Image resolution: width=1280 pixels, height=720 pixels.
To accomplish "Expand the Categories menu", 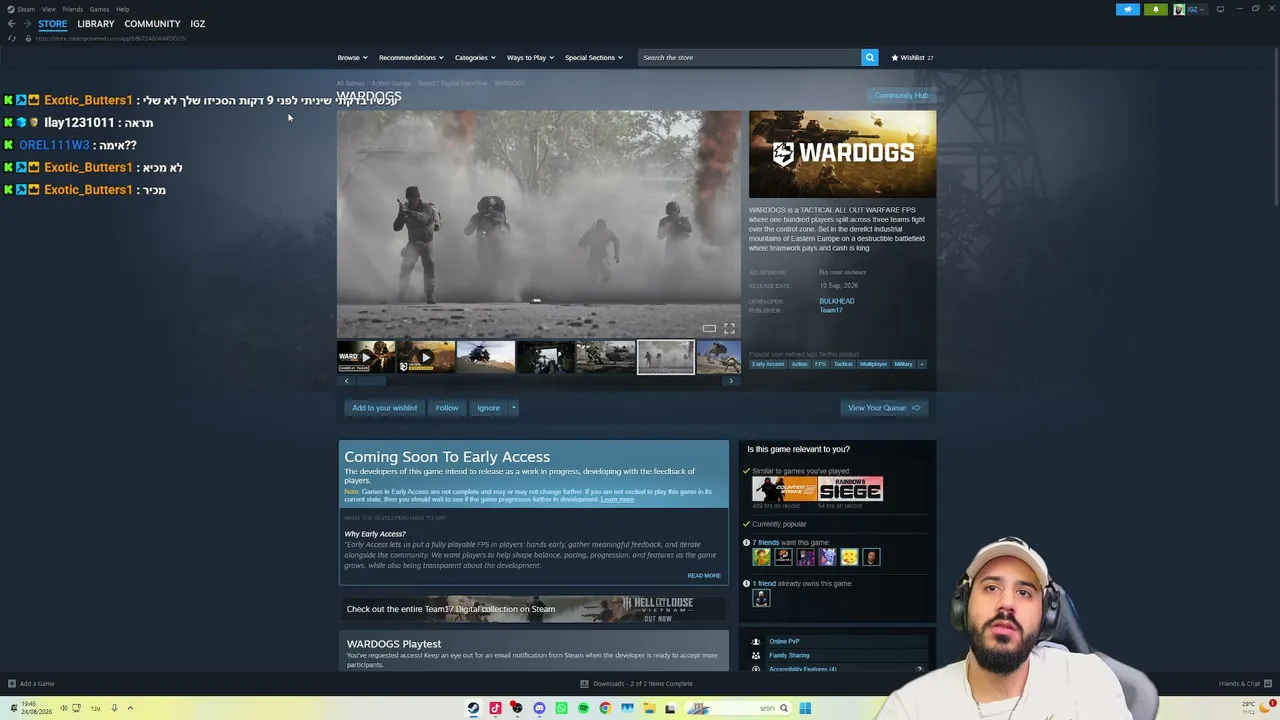I will pos(475,57).
